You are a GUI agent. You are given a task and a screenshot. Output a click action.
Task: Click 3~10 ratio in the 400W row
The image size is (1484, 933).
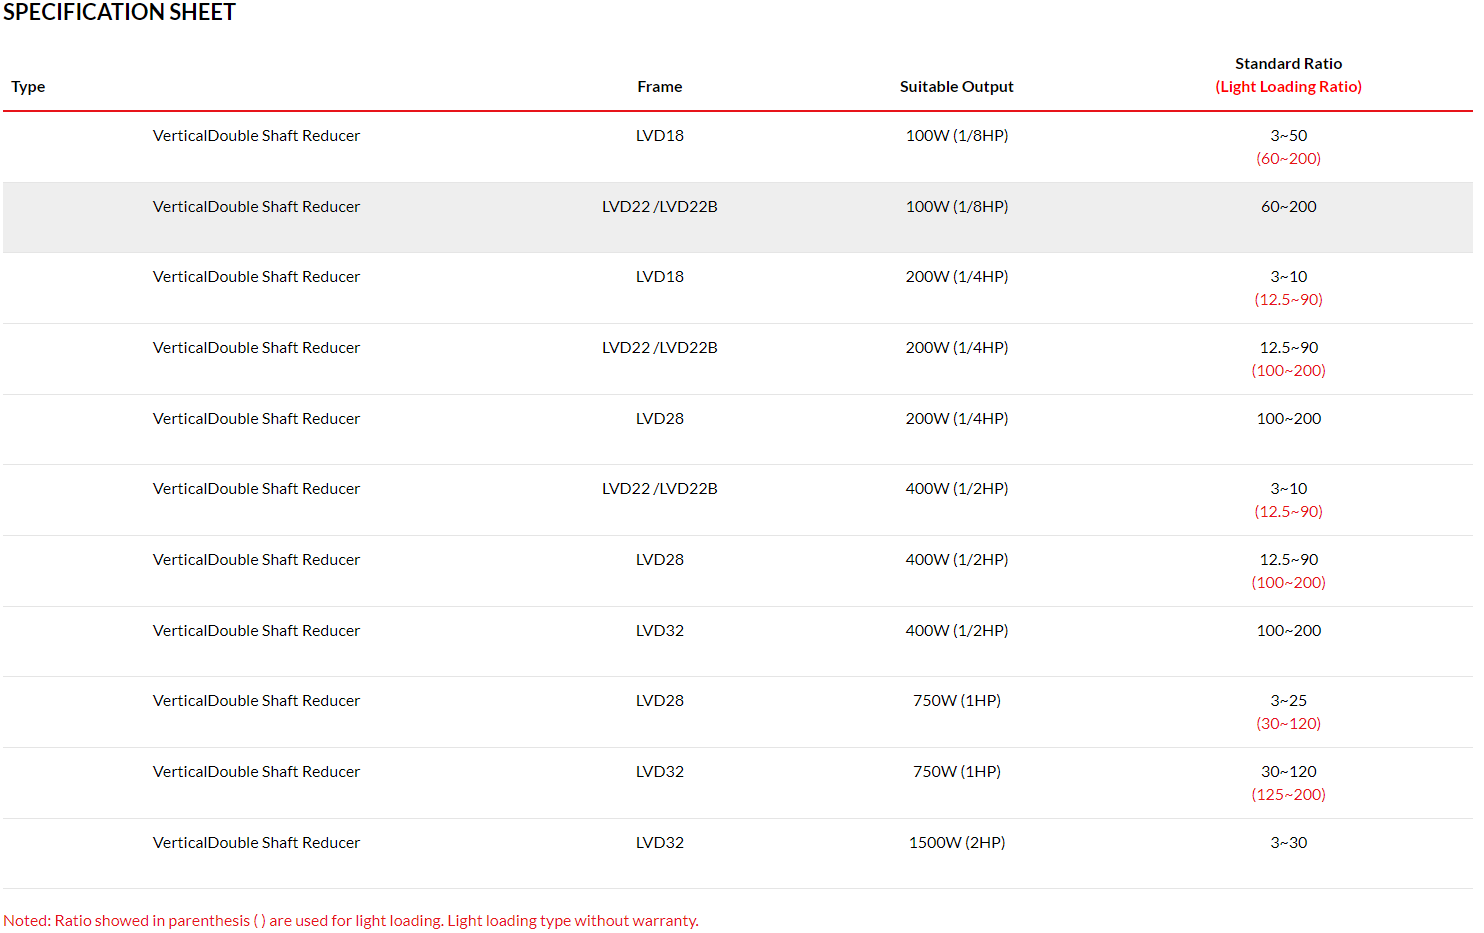pyautogui.click(x=1288, y=489)
